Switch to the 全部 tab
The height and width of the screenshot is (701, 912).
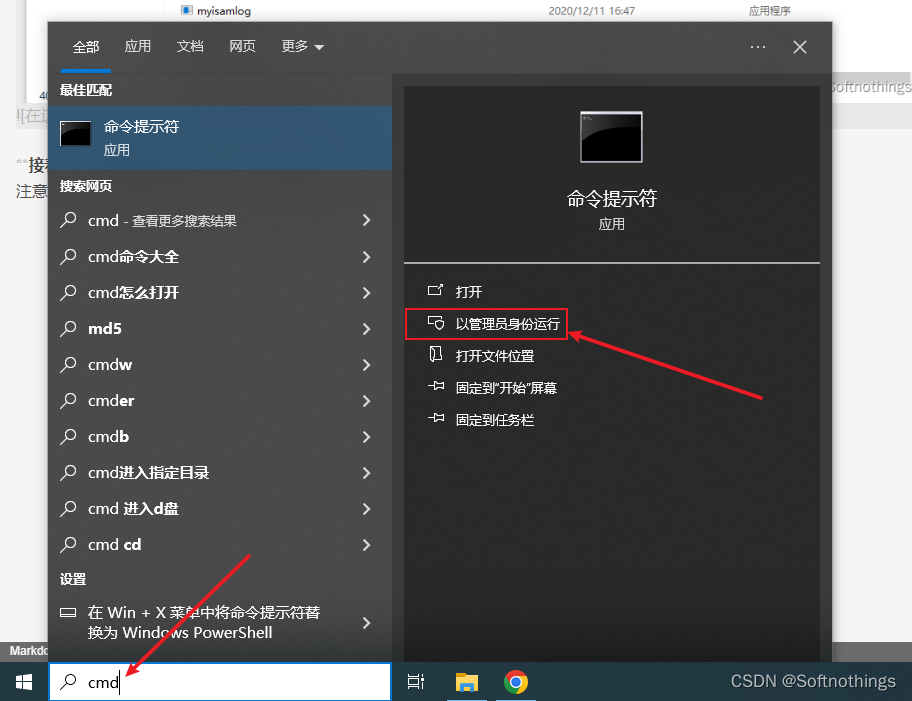pyautogui.click(x=86, y=47)
